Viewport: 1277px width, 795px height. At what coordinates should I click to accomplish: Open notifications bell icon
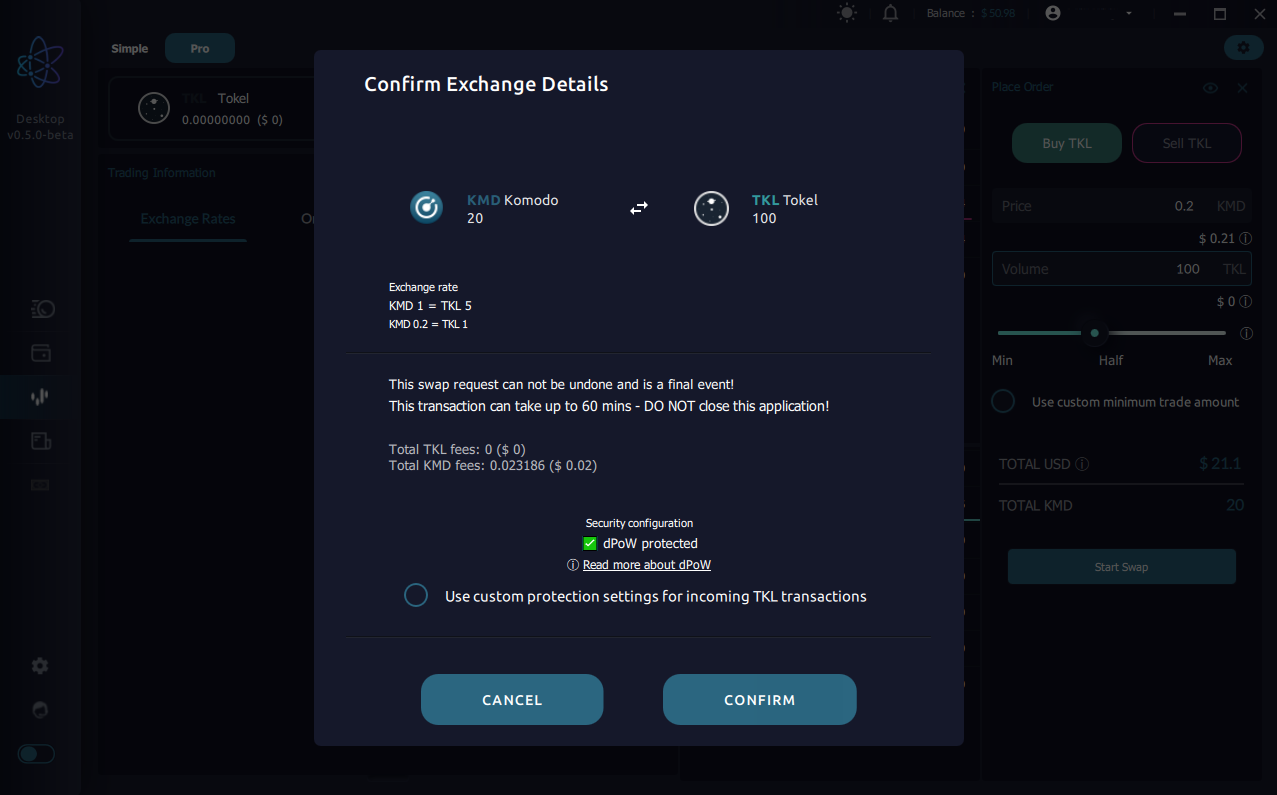[x=891, y=13]
